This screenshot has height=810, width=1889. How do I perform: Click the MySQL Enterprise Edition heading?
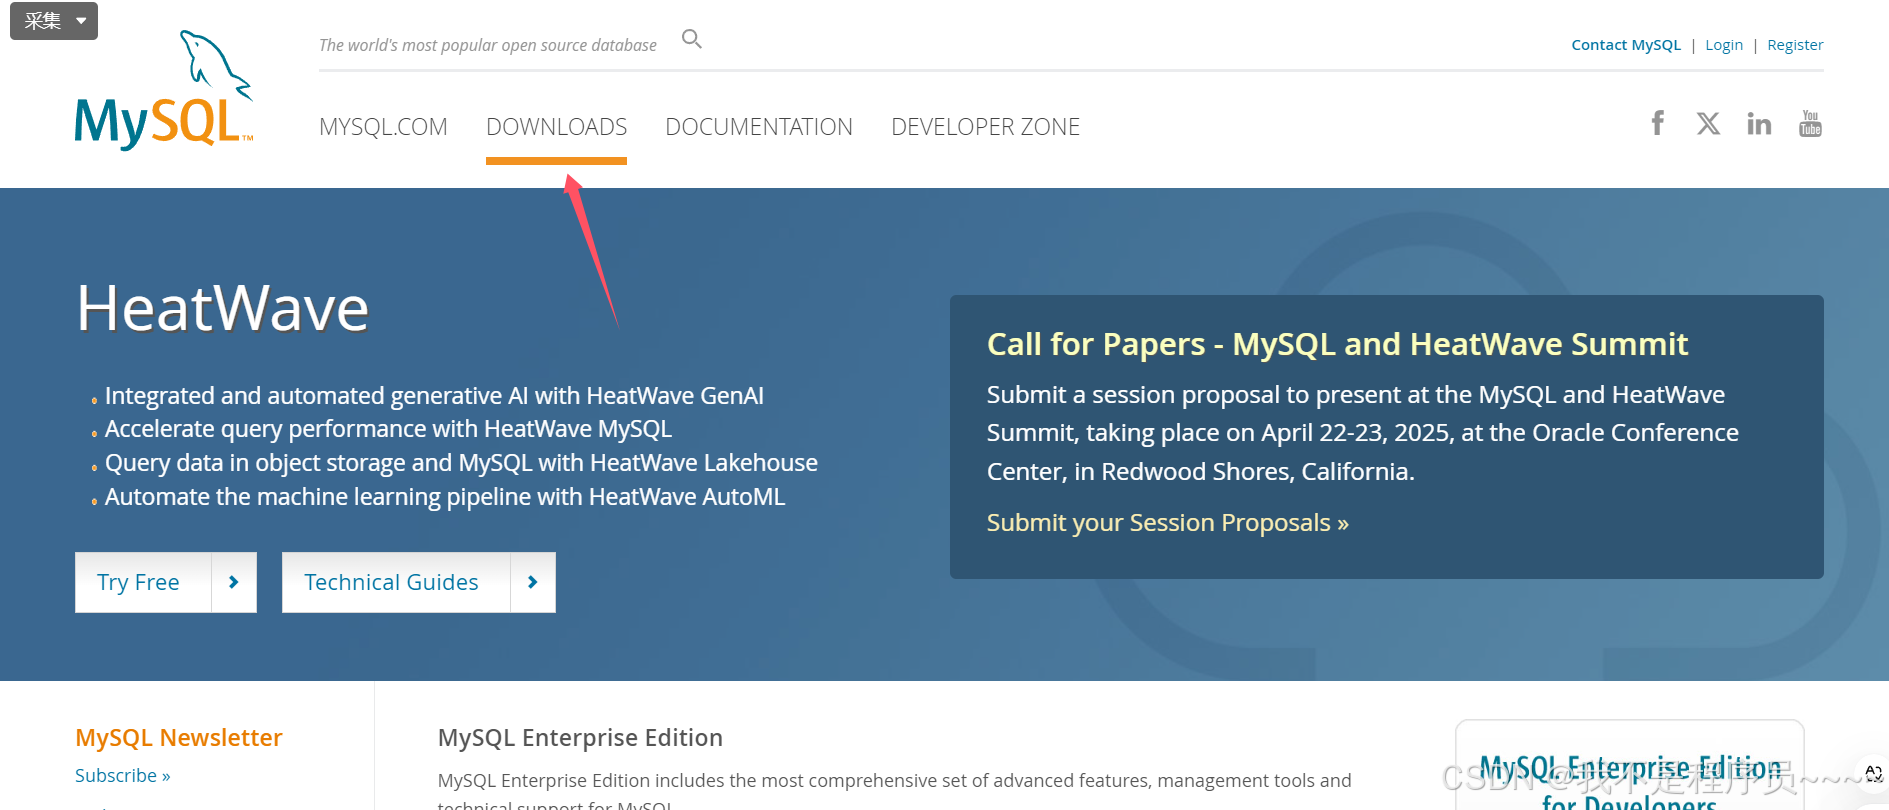coord(580,738)
